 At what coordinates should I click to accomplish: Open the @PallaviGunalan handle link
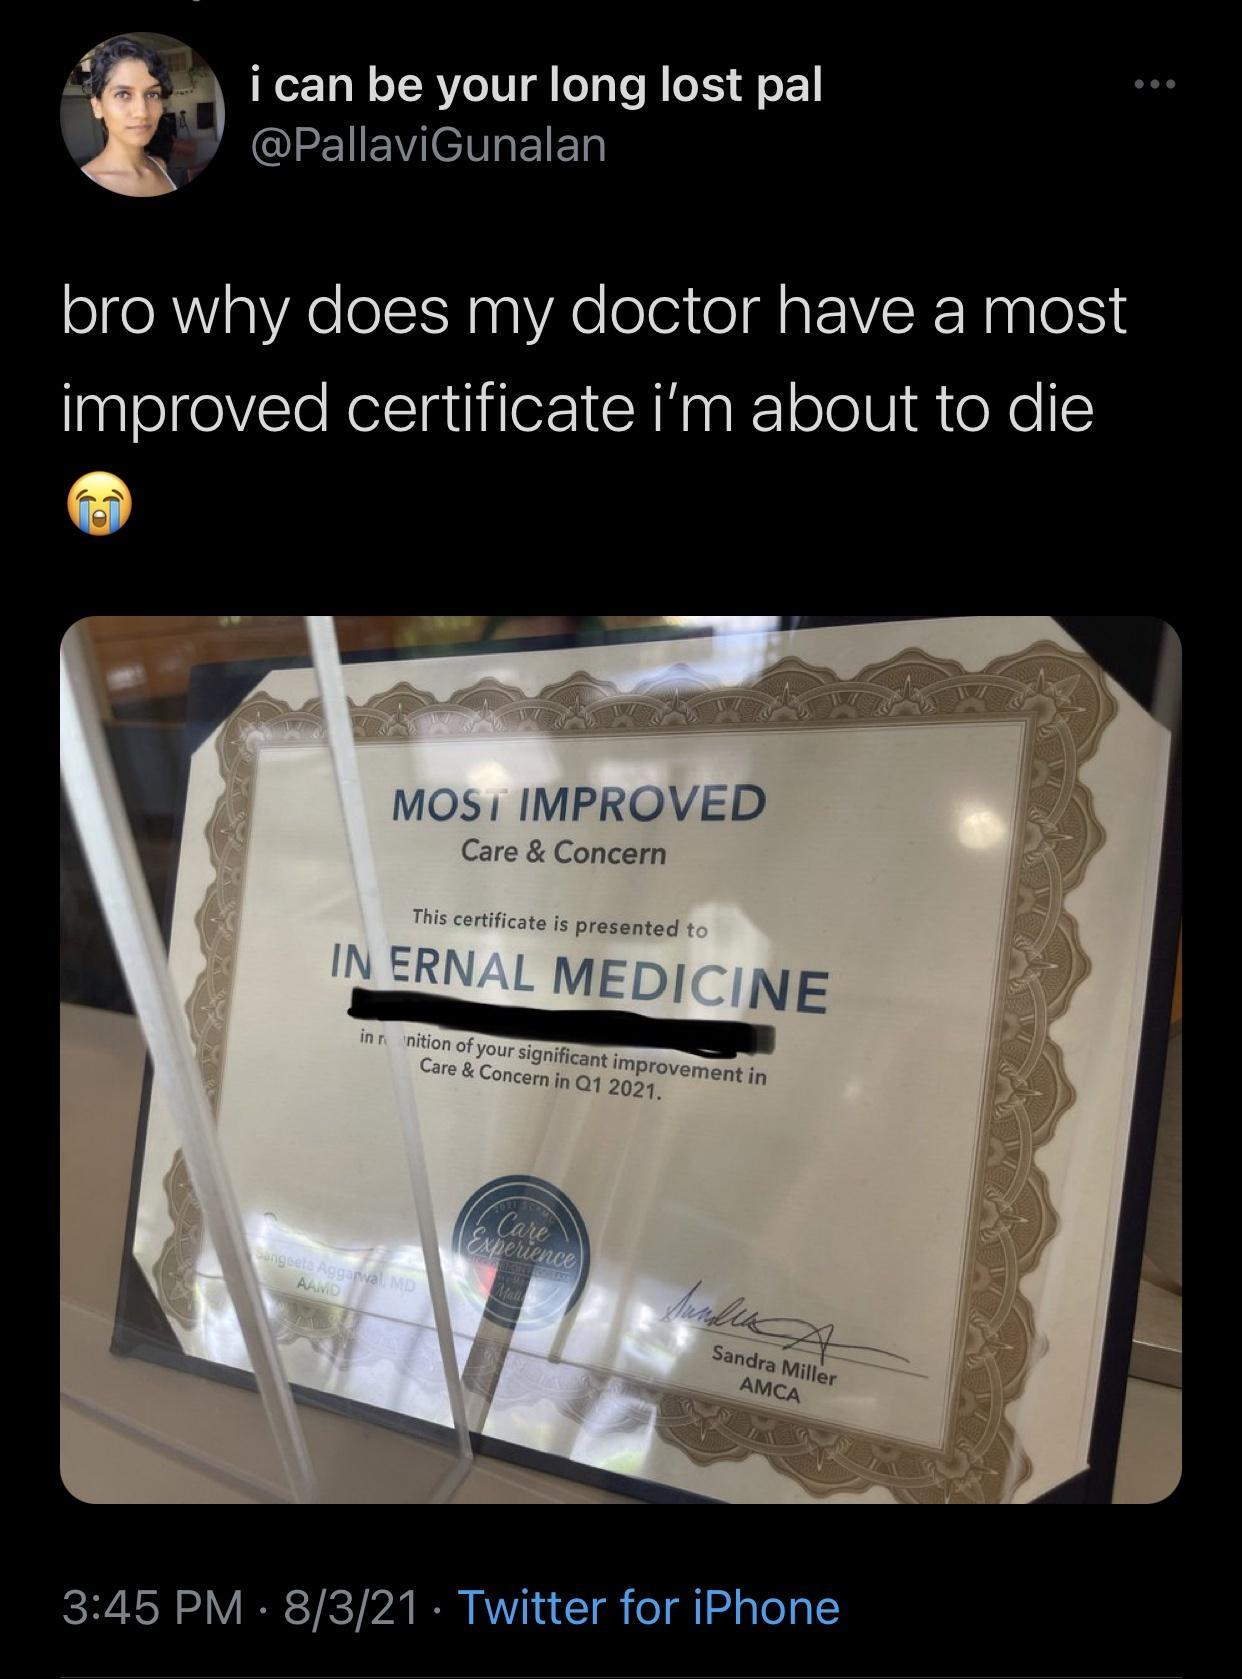click(x=427, y=145)
